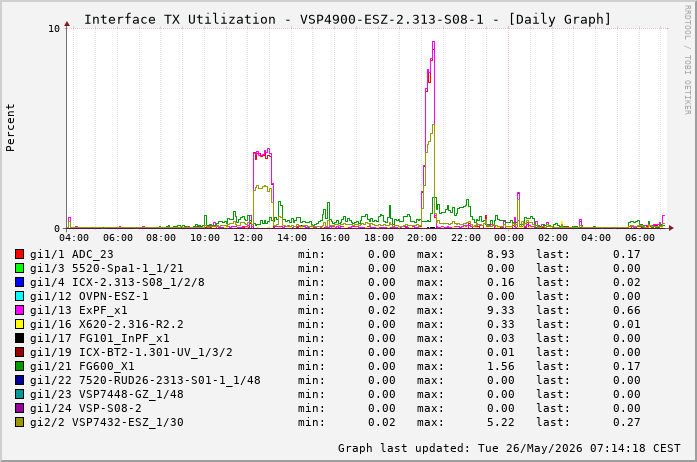This screenshot has height=462, width=697.
Task: Click the 20:00 x-axis time label
Action: tap(422, 238)
